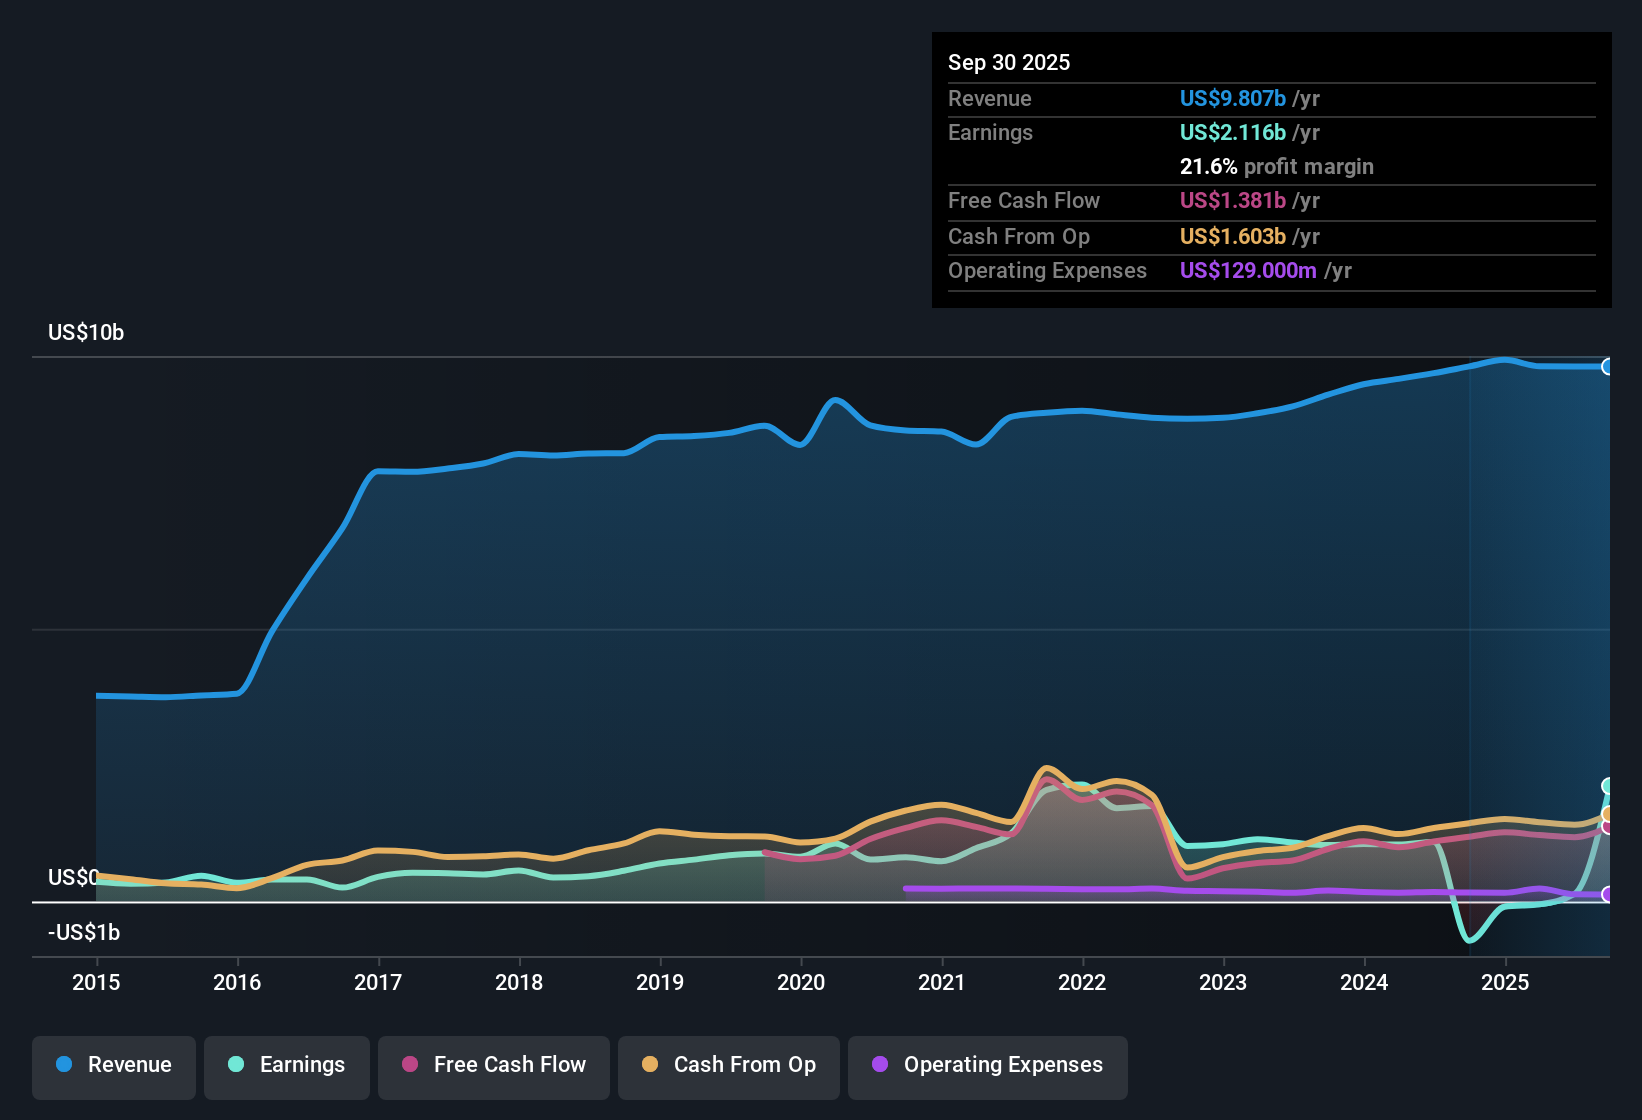Screen dimensions: 1642x1120
Task: Click the Sep 30 2025 tooltip date
Action: point(1009,62)
